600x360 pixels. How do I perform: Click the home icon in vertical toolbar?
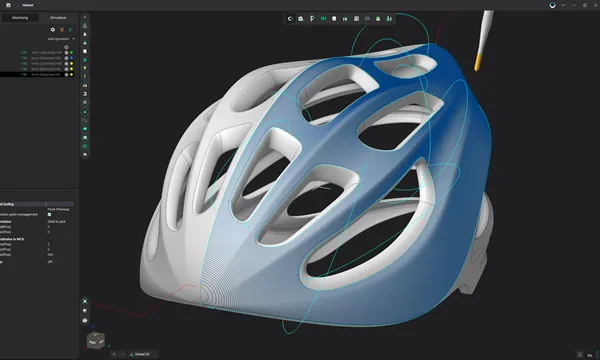click(85, 26)
